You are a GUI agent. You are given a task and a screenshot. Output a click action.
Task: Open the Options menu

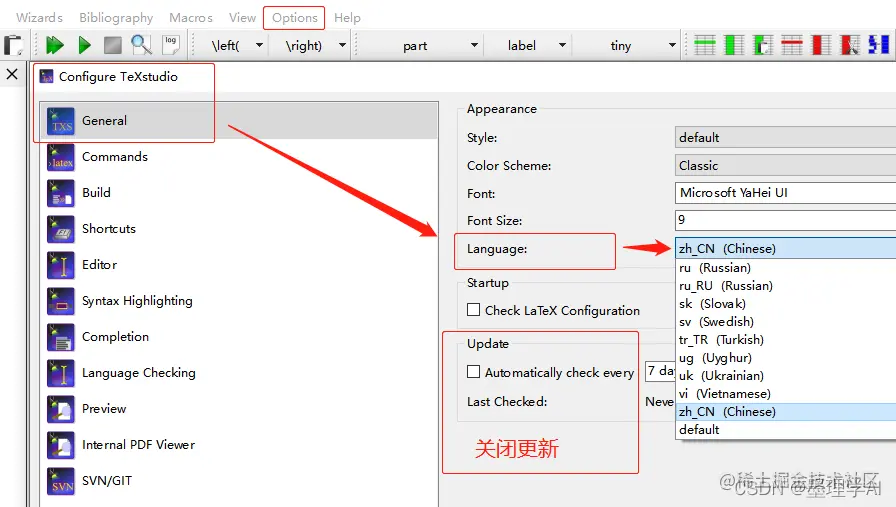(294, 18)
